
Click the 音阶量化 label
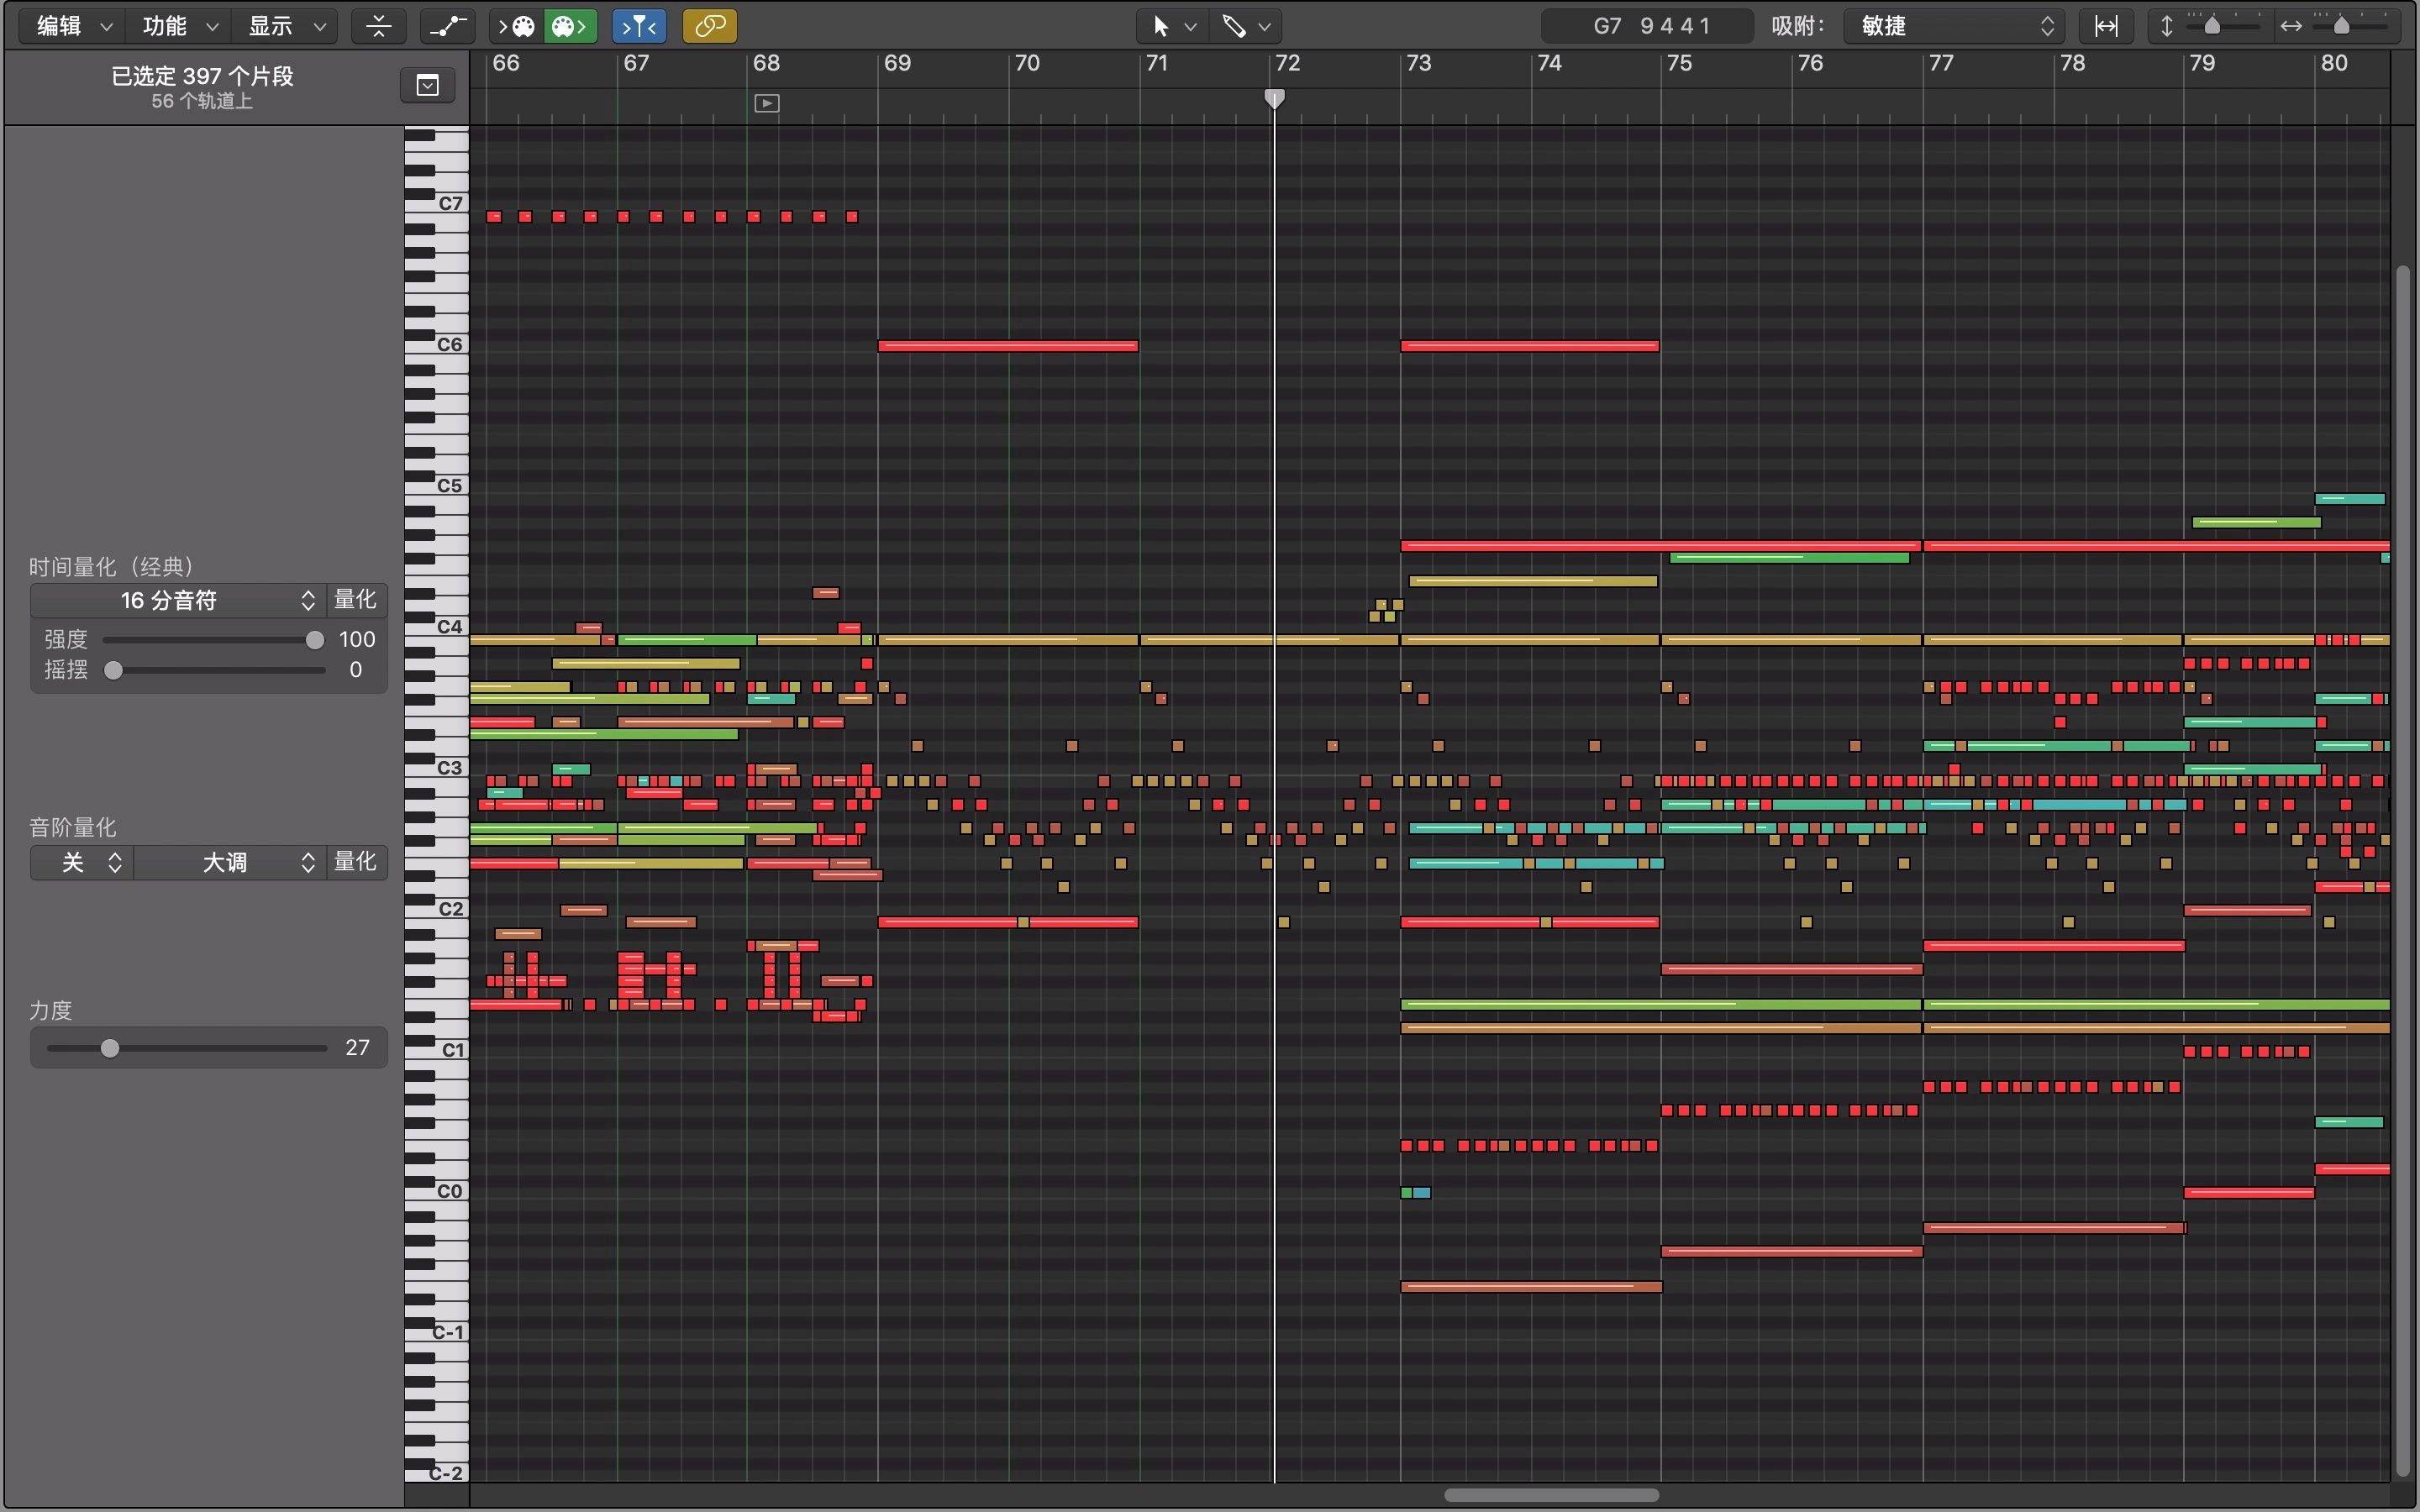point(72,828)
